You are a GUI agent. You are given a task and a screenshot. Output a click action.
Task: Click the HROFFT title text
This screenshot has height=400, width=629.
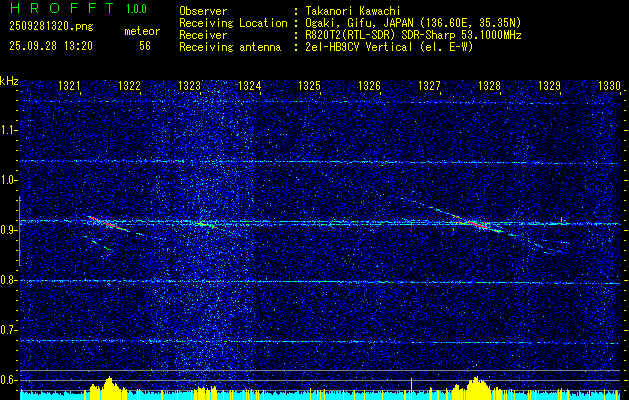point(62,8)
